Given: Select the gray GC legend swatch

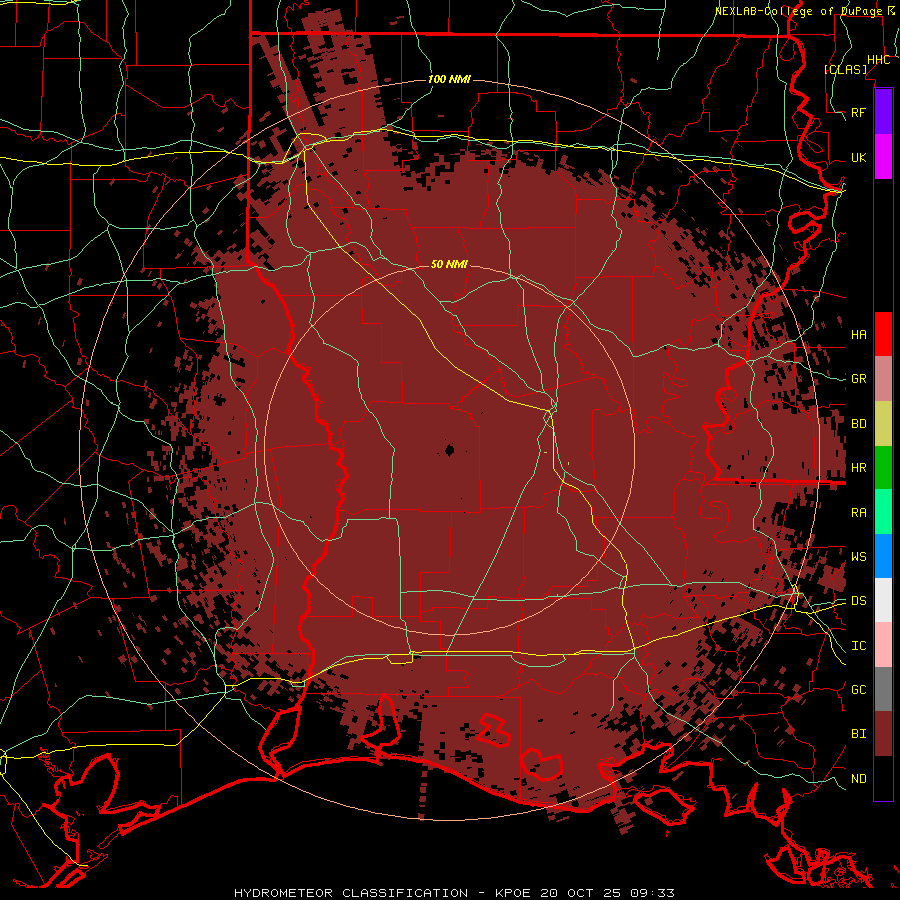Looking at the screenshot, I should tap(883, 689).
